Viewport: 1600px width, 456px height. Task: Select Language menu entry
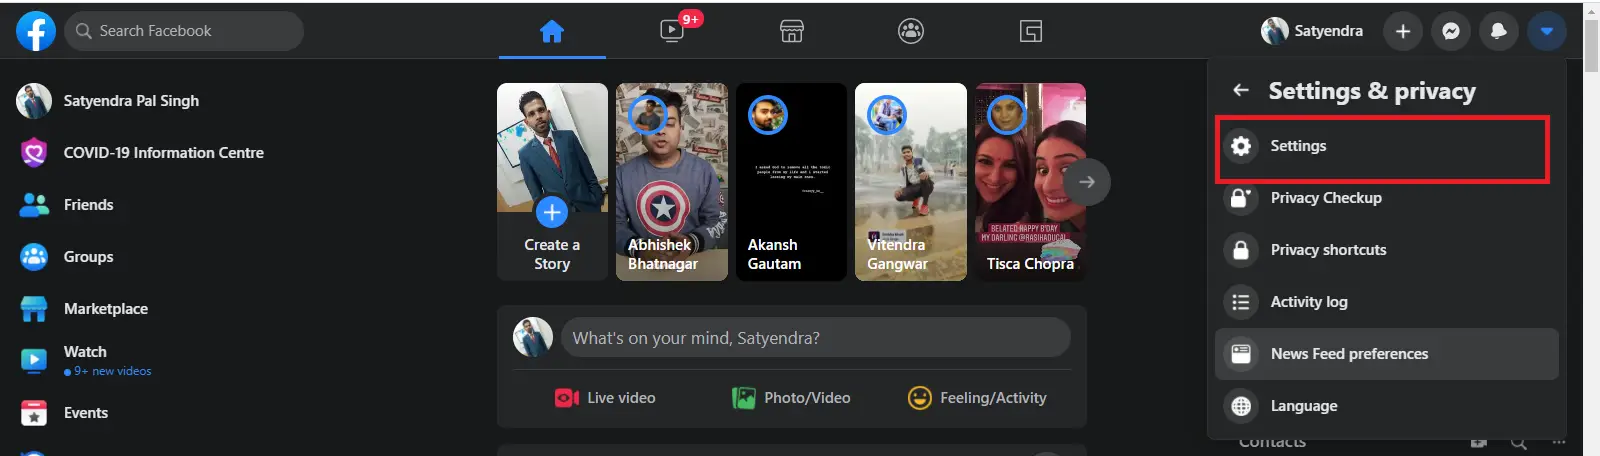1386,406
